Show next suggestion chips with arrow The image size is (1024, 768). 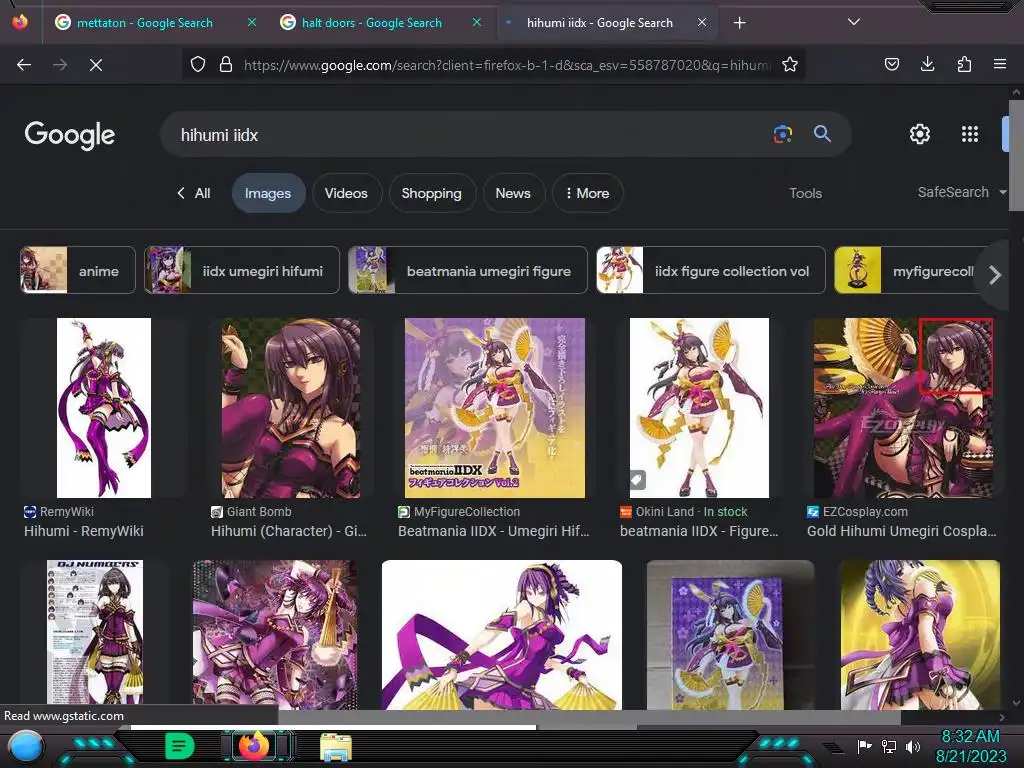coord(994,275)
